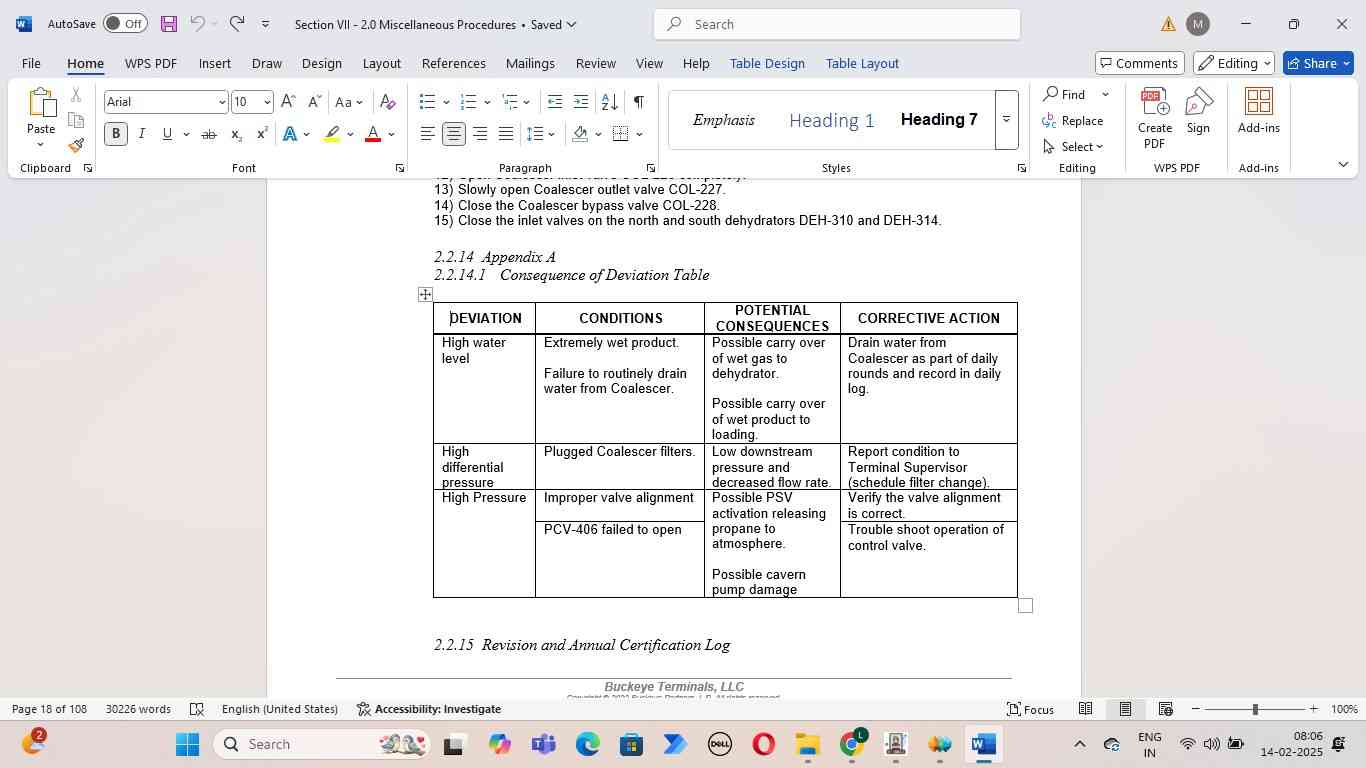Click the Share button
1366x768 pixels.
click(1318, 63)
